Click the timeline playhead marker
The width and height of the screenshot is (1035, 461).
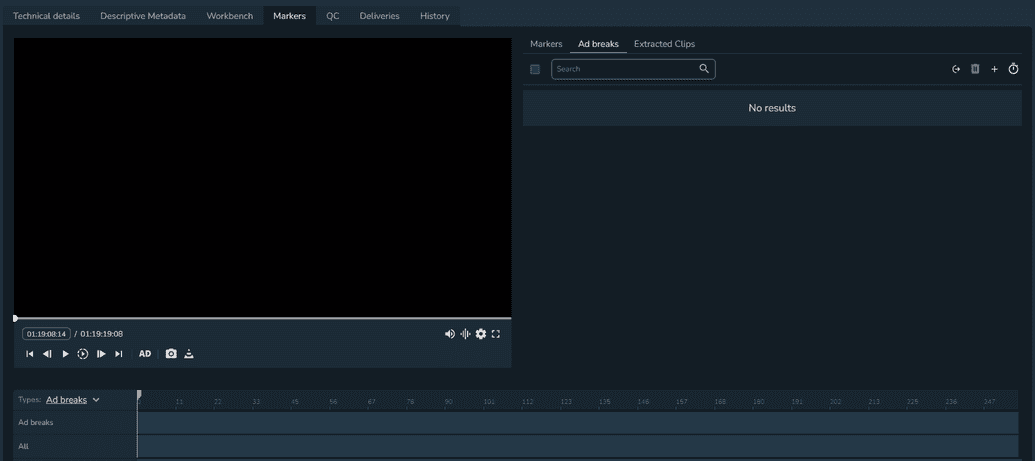[139, 395]
